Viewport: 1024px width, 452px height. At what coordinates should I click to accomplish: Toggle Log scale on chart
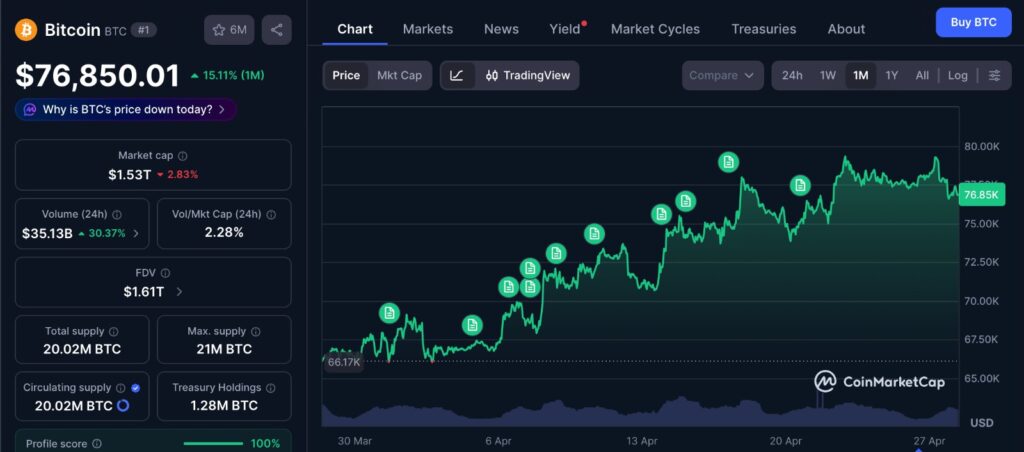957,75
